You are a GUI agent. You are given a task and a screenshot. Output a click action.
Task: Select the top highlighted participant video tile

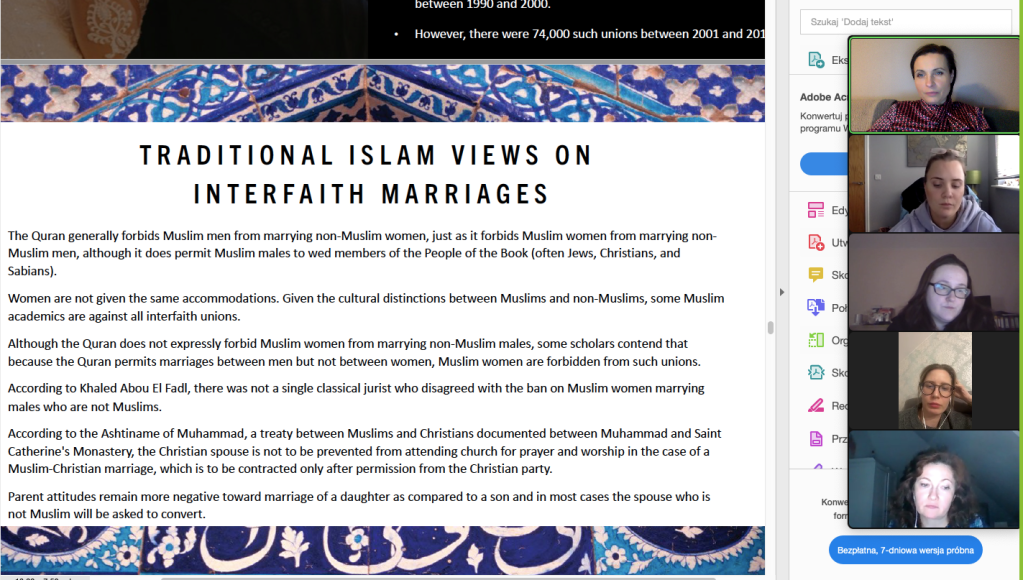tap(934, 85)
